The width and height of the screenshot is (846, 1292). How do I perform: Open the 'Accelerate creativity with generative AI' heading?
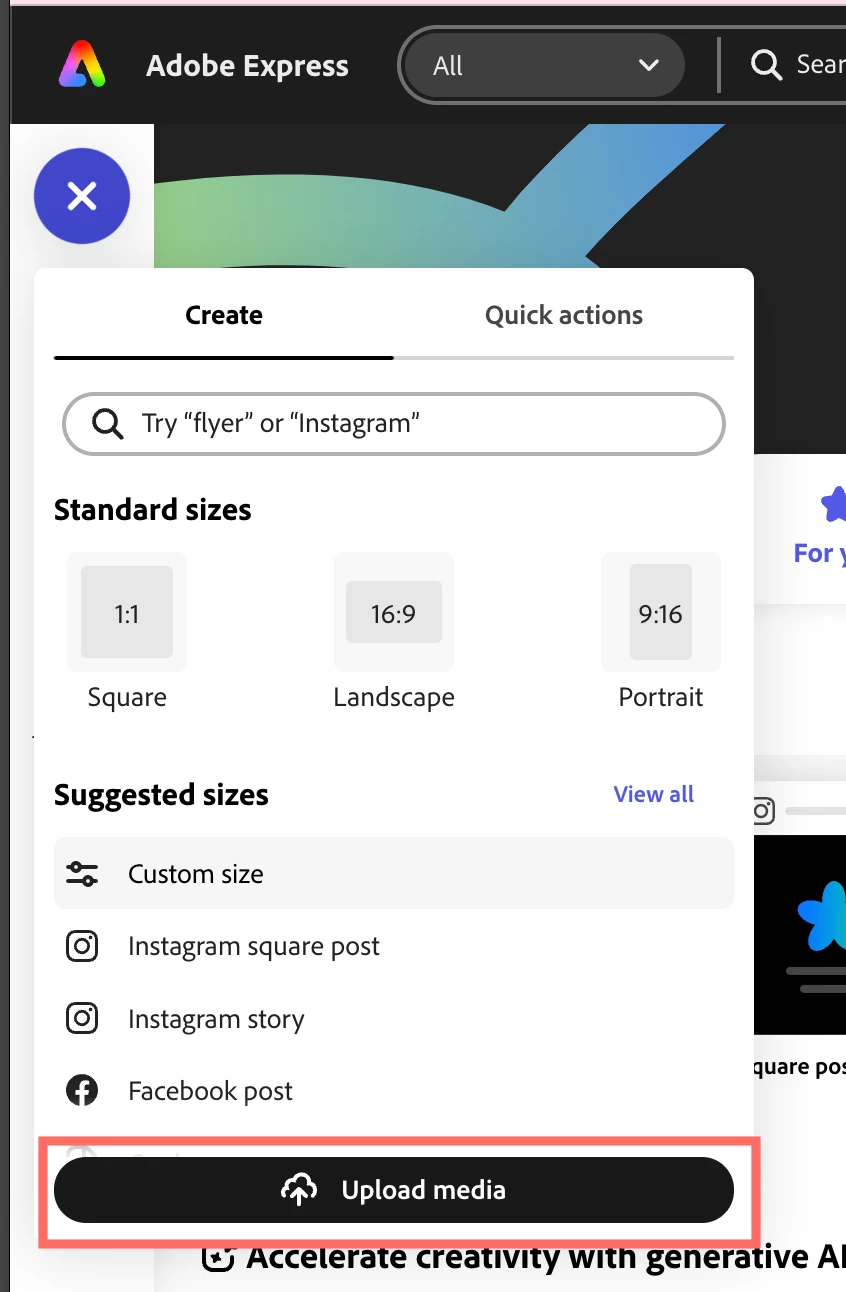[x=546, y=1257]
